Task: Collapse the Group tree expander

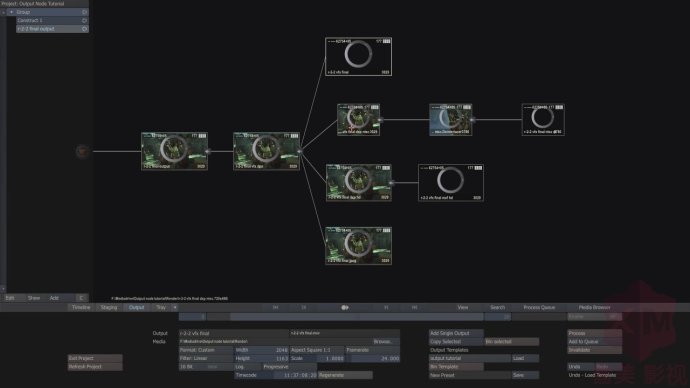Action: [x=12, y=12]
